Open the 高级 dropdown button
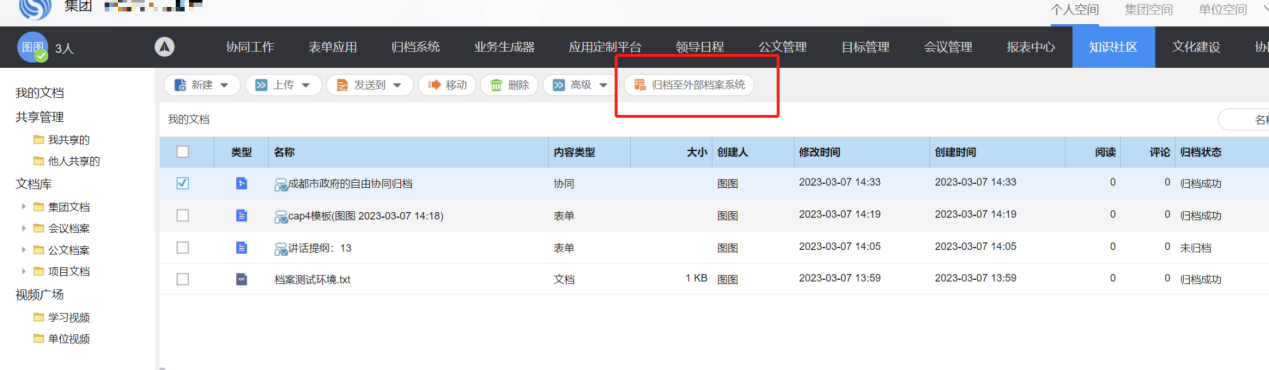This screenshot has height=370, width=1269. tap(580, 85)
